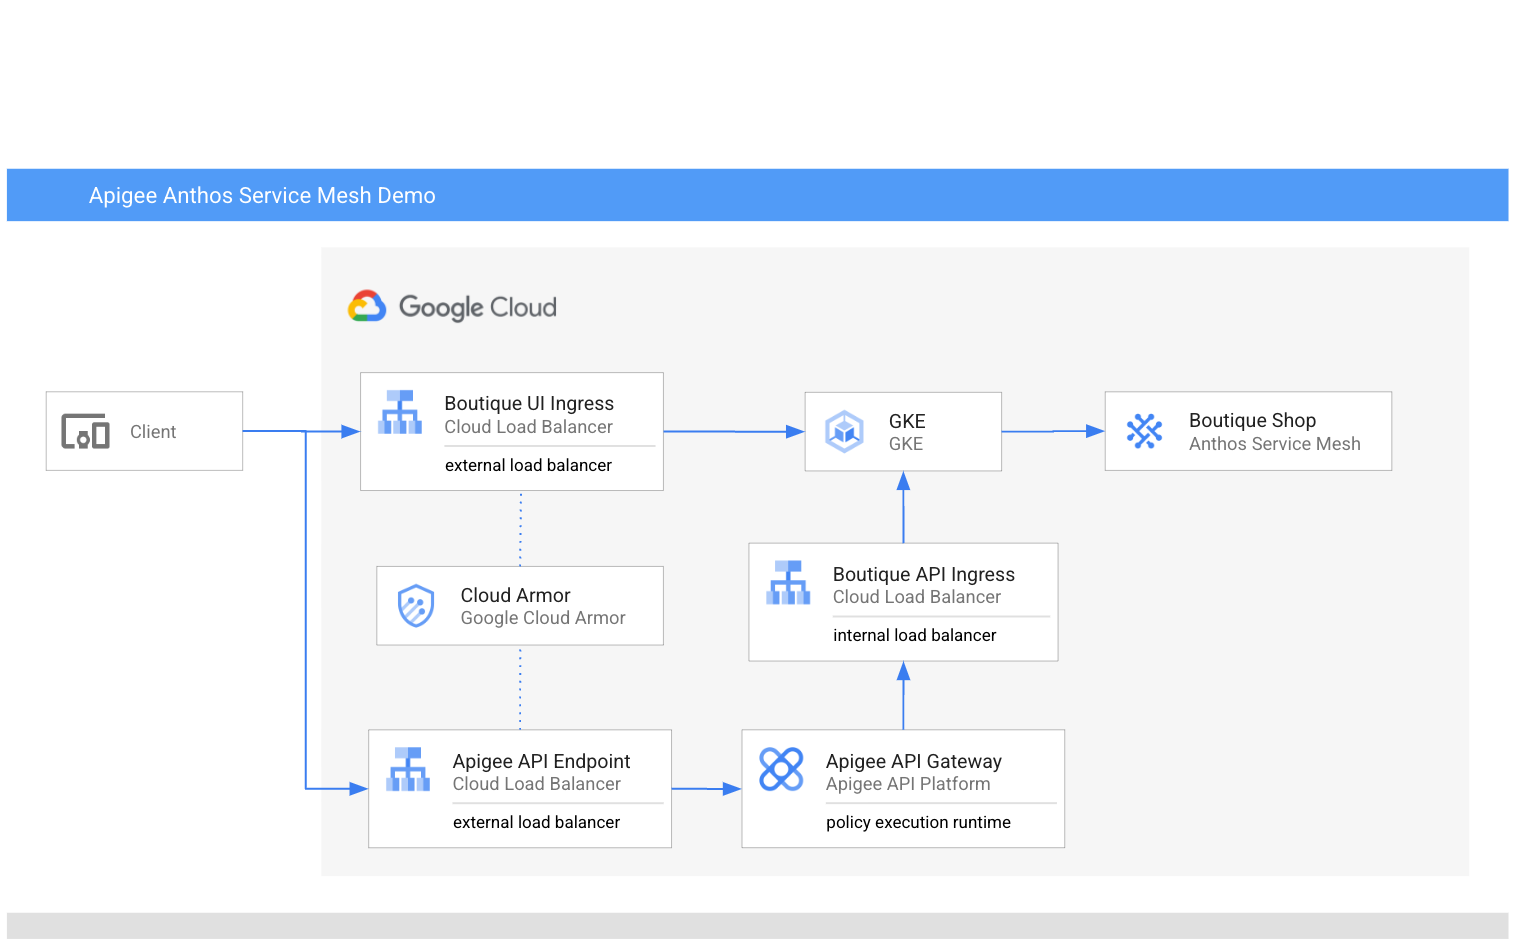
Task: Select the 'Google Cloud Armor' subtitle
Action: 543,618
